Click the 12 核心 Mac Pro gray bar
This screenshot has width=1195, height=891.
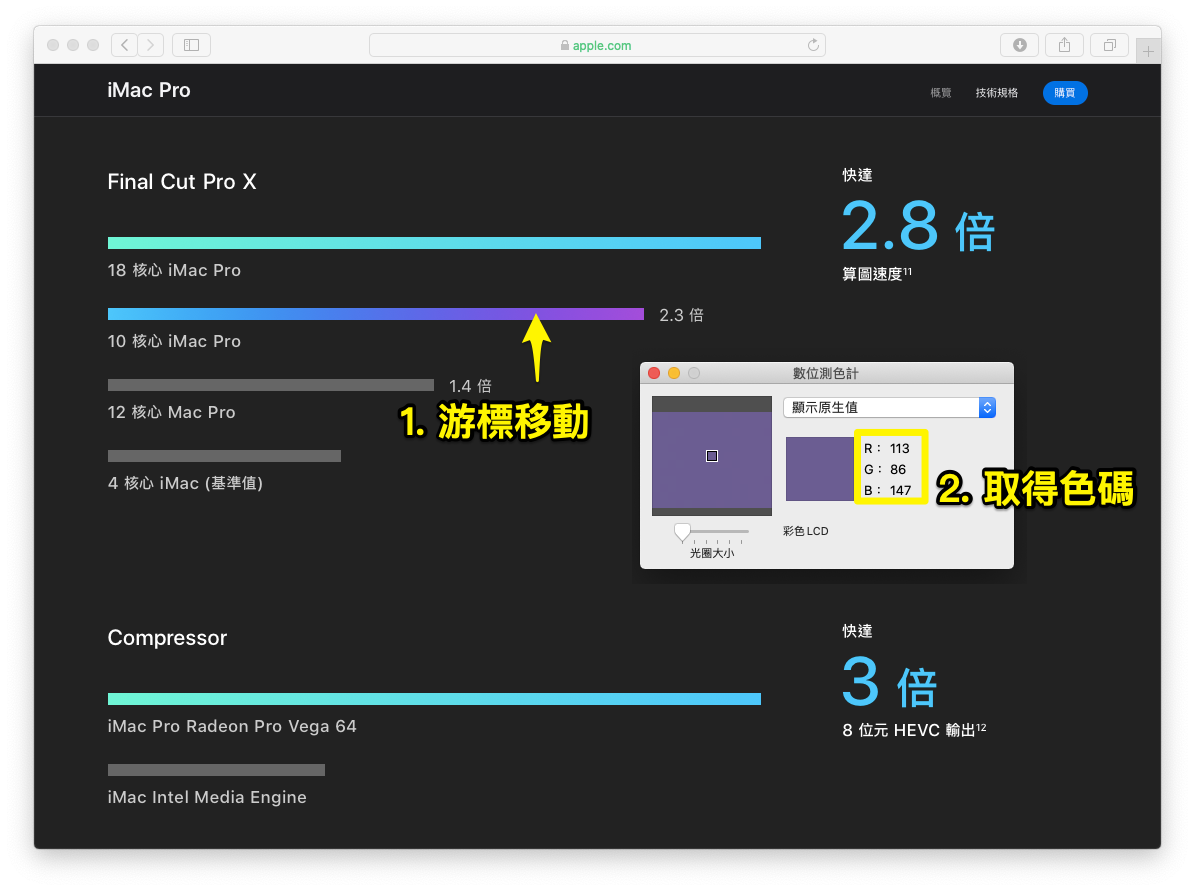(271, 385)
